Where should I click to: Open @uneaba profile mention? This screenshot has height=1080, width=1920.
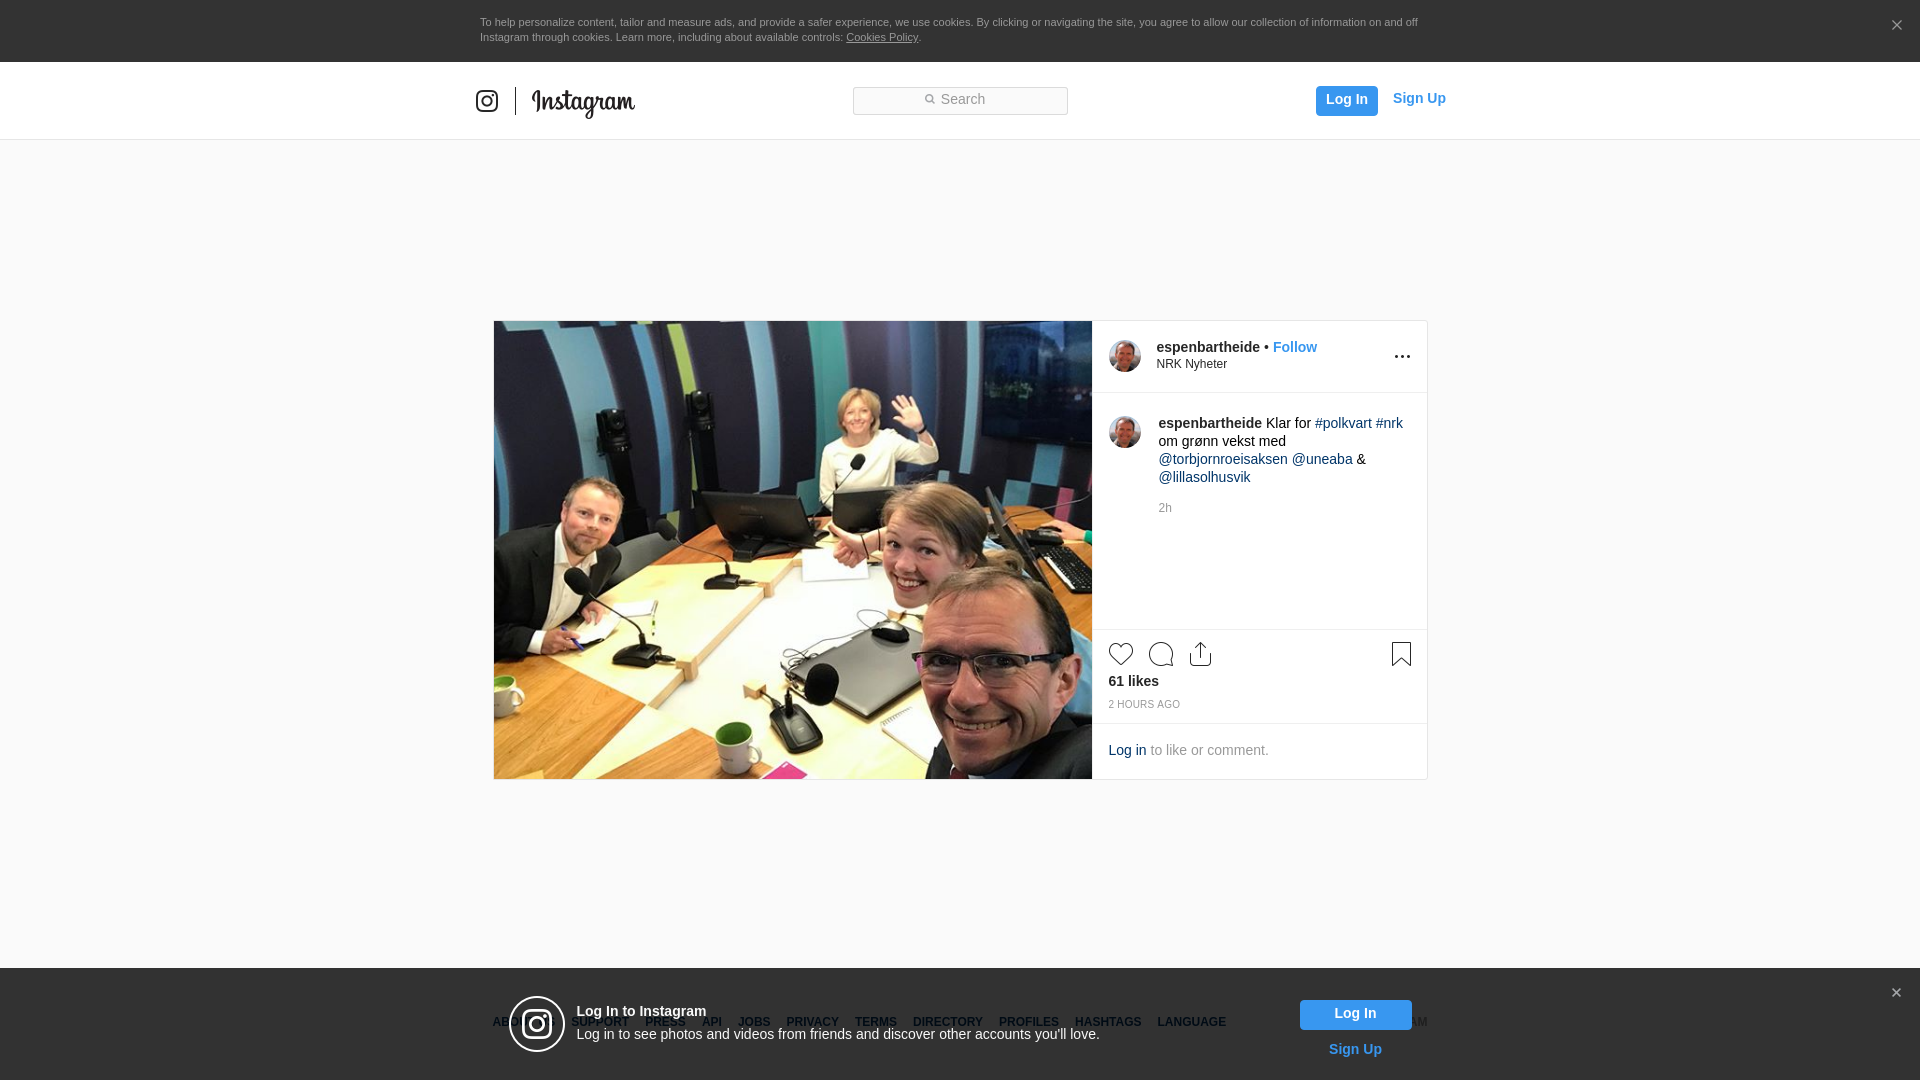click(1322, 459)
